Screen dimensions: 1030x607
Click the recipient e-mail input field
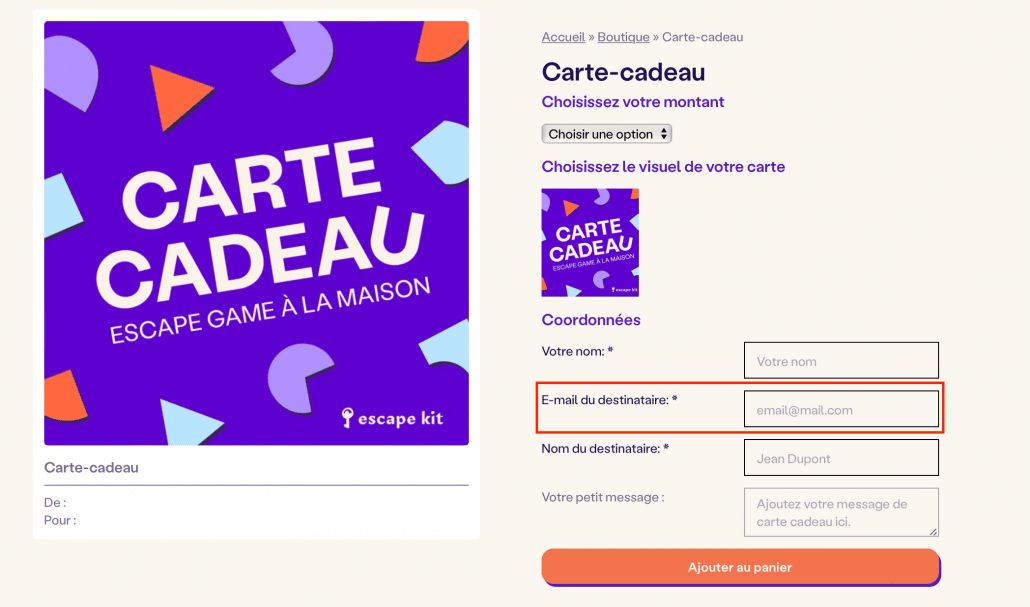[x=841, y=409]
